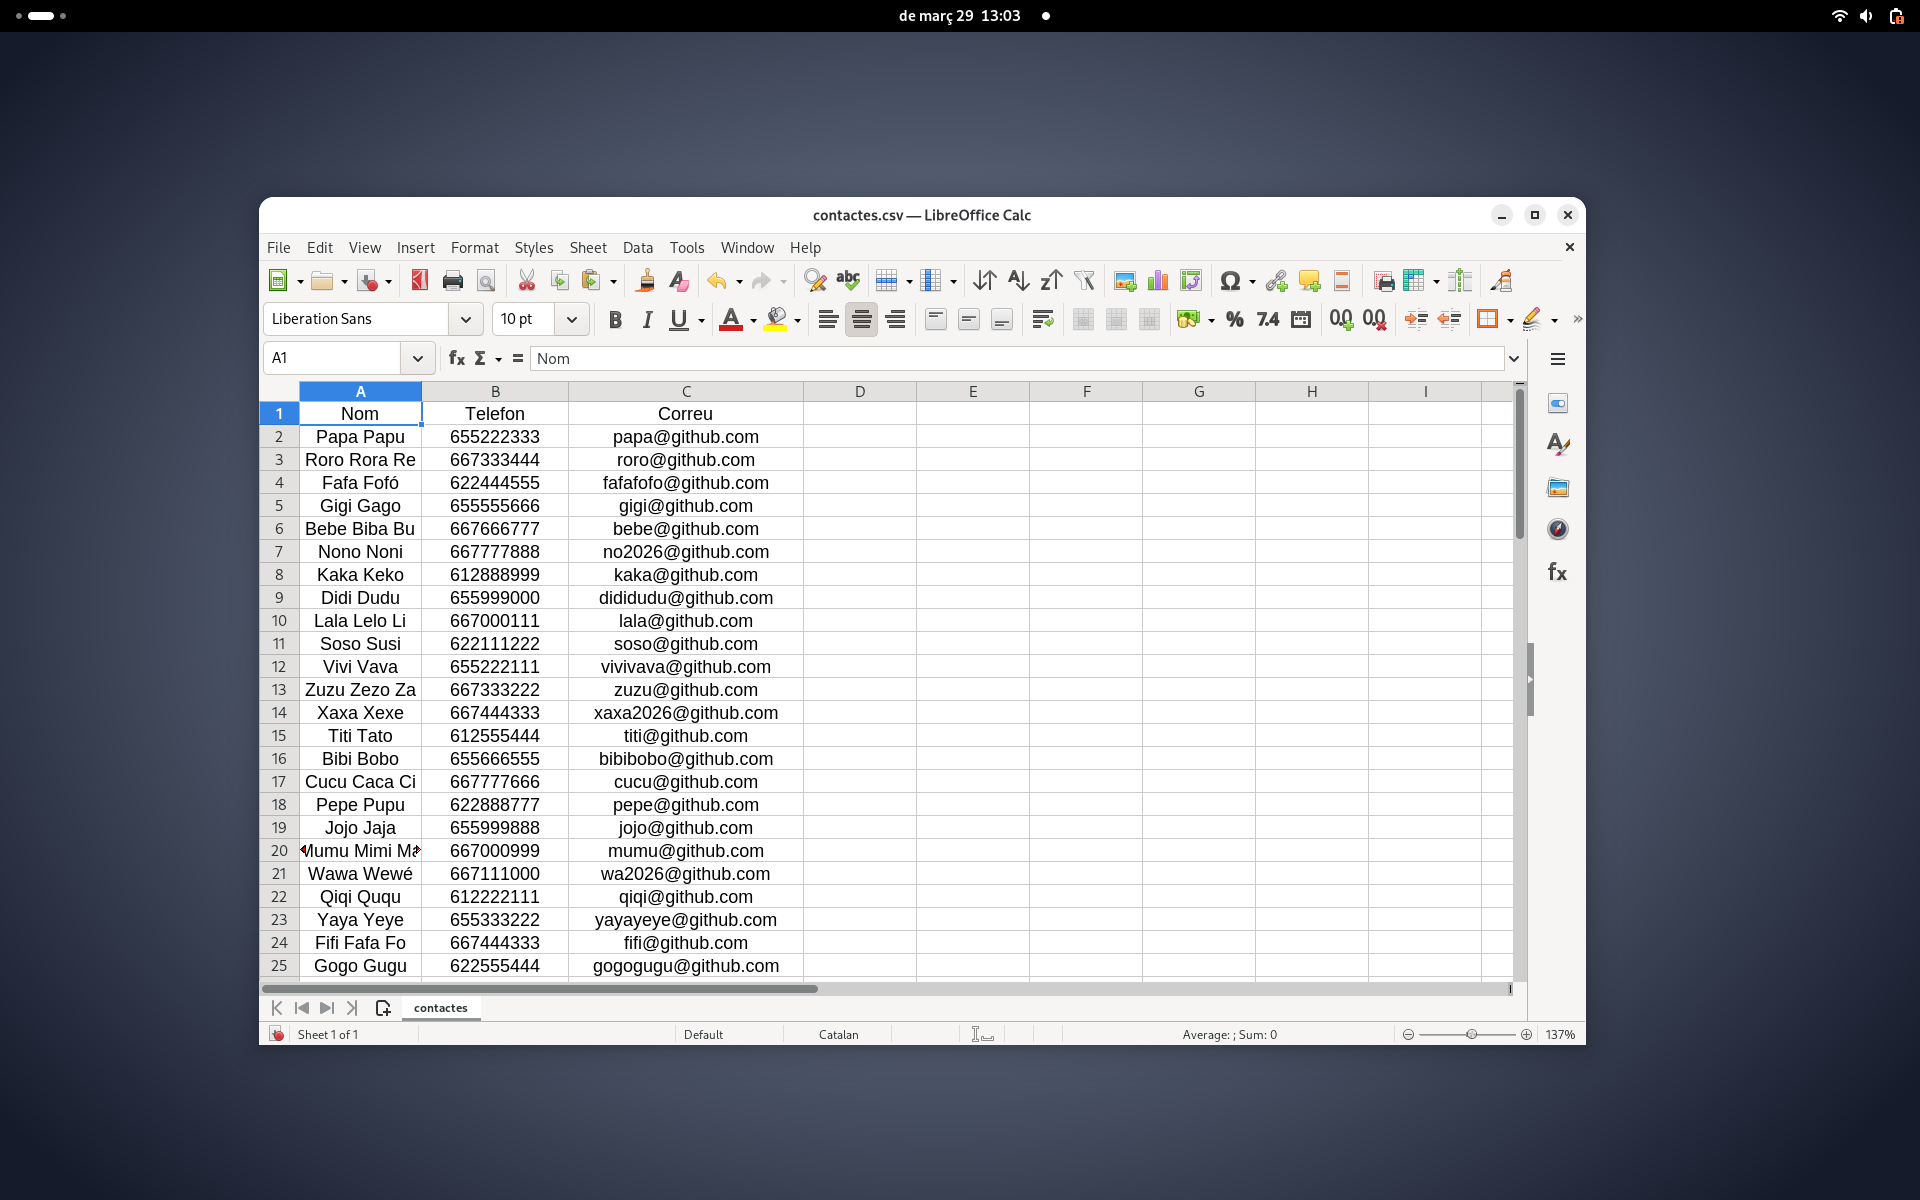Open the sidebar Functions panel
The height and width of the screenshot is (1200, 1920).
(1557, 572)
